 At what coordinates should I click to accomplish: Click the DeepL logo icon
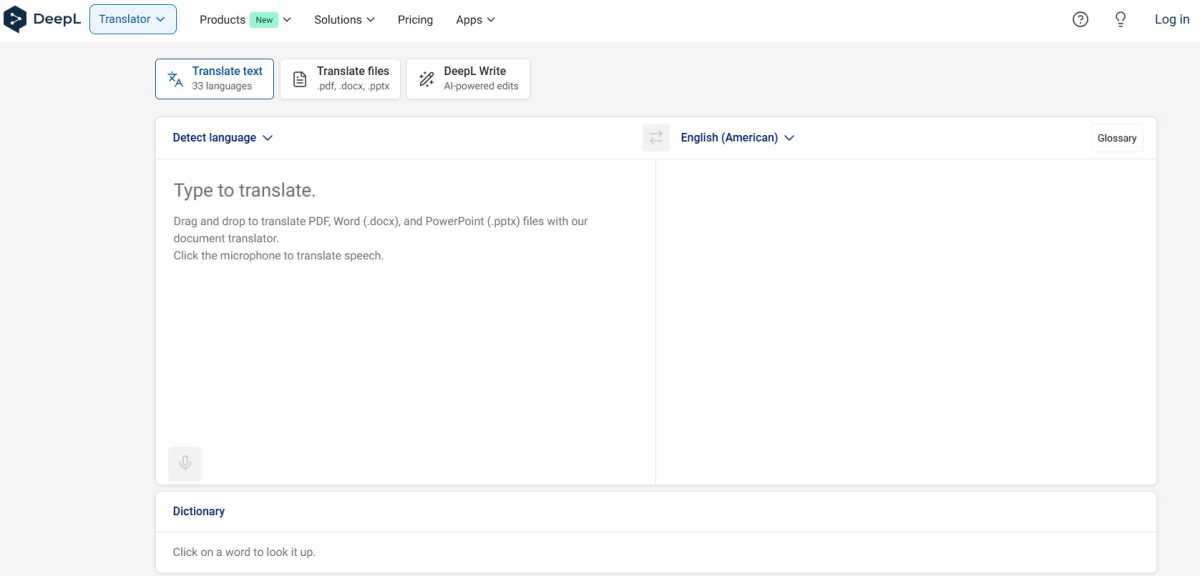click(15, 19)
